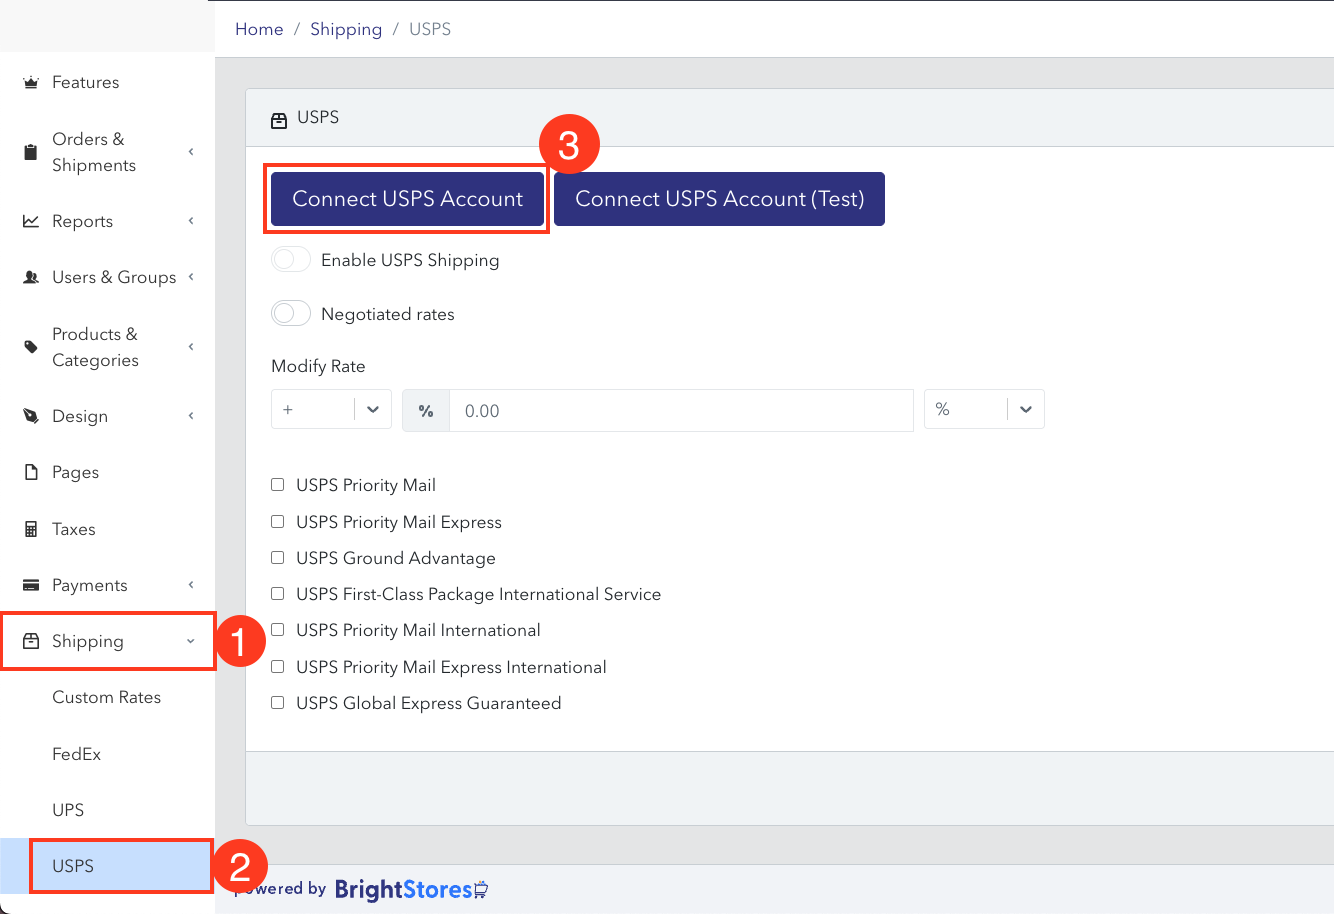Viewport: 1334px width, 914px height.
Task: Click the tag icon for Products & Categories
Action: [x=31, y=347]
